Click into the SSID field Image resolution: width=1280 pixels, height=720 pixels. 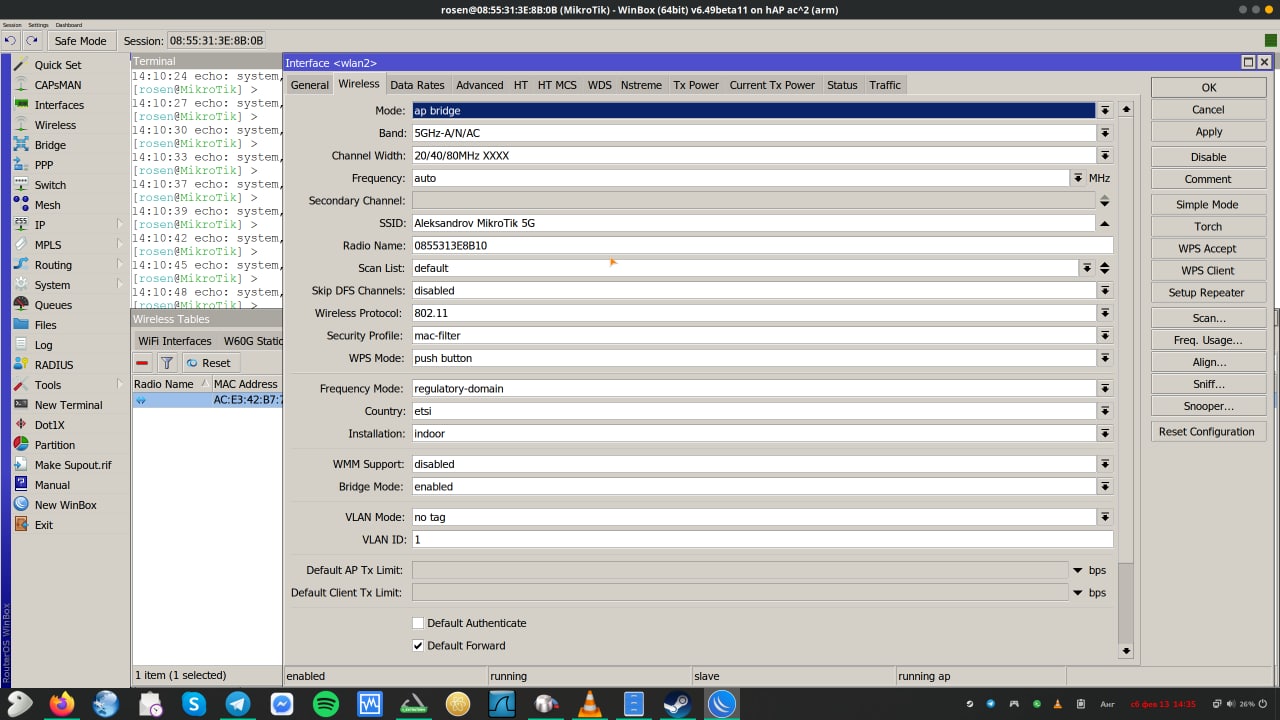pyautogui.click(x=753, y=223)
